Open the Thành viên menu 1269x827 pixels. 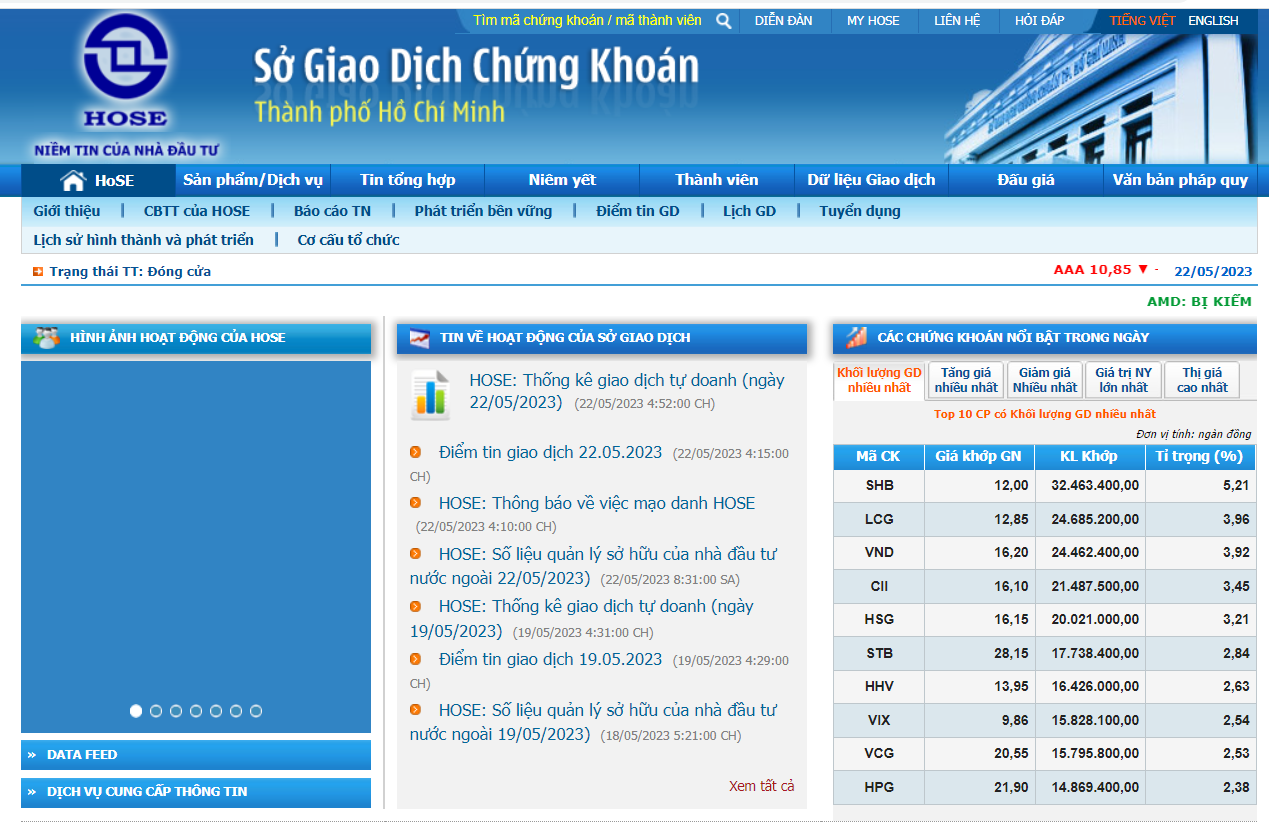[x=717, y=180]
